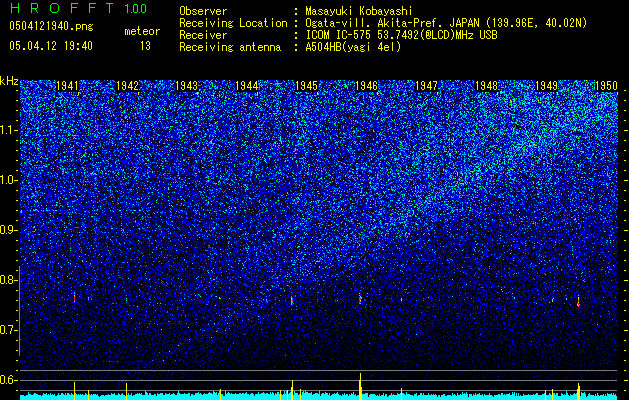Click the 1949 time marker
Viewport: 629px width, 400px height.
coord(546,86)
